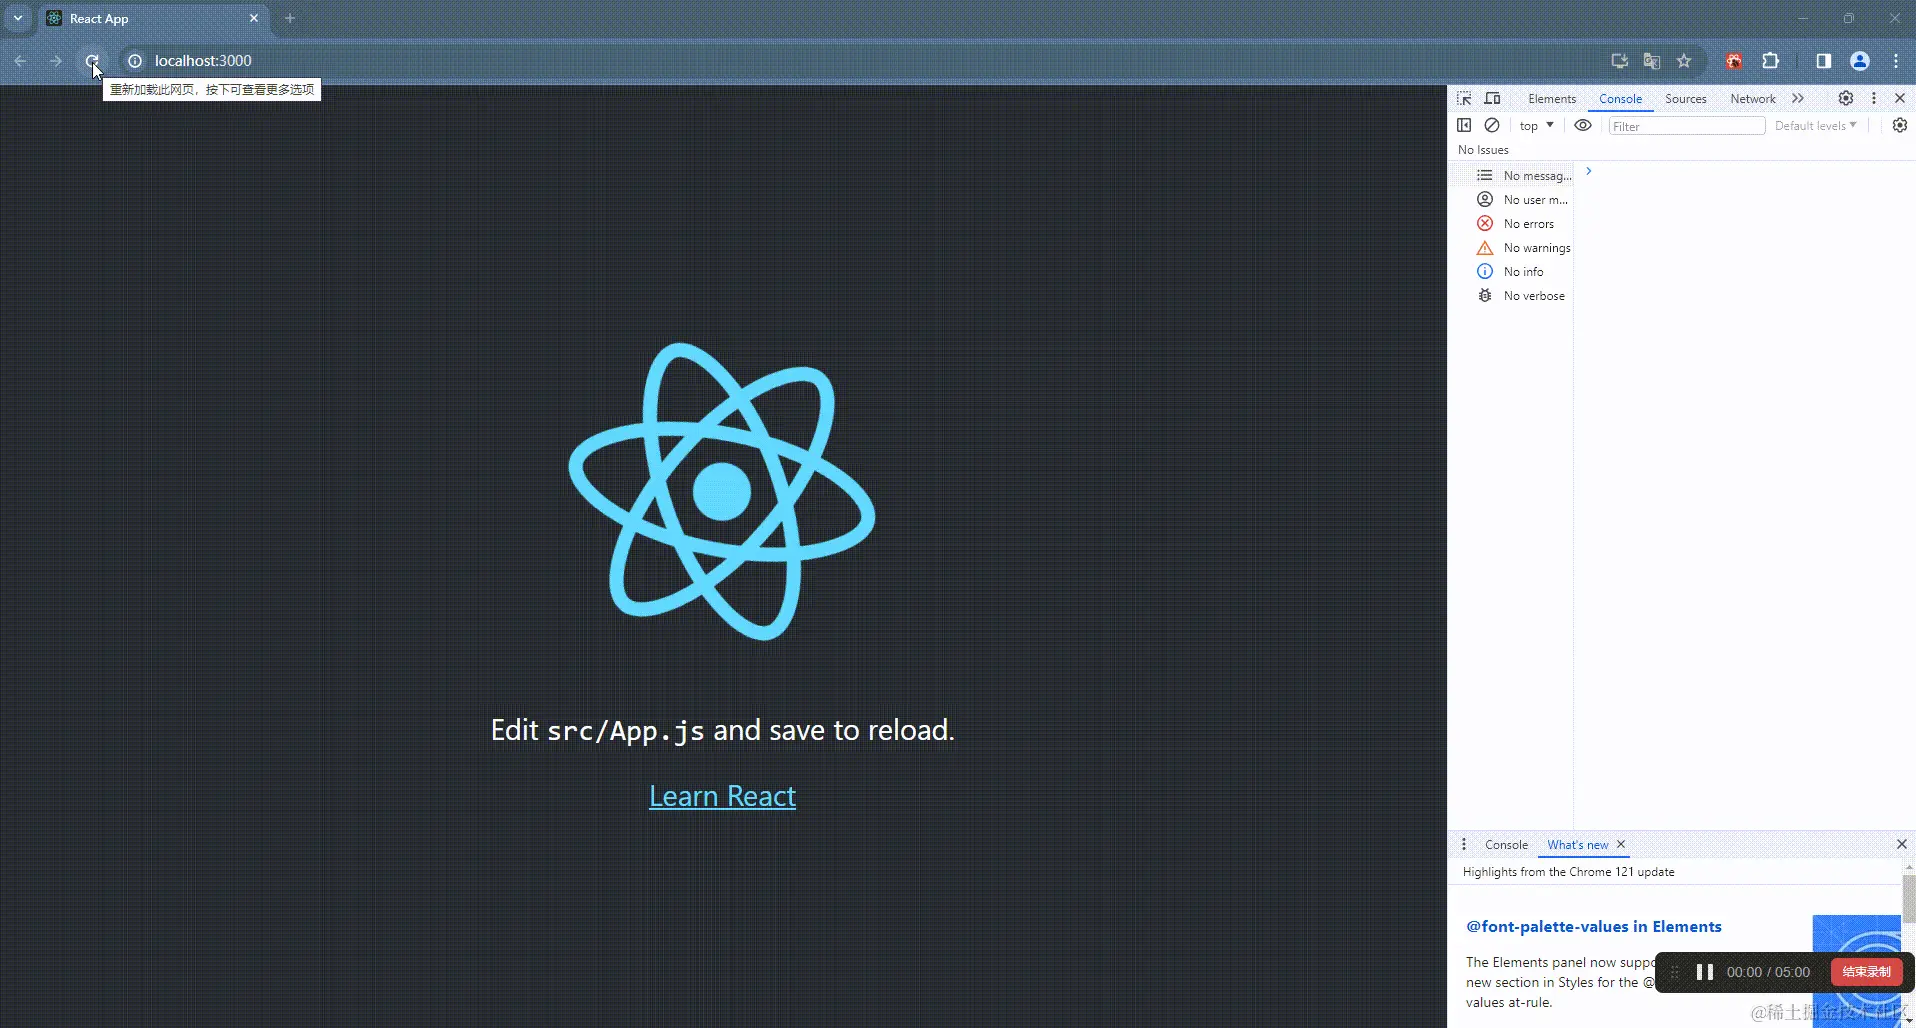Image resolution: width=1916 pixels, height=1028 pixels.
Task: Open the clear console icon
Action: (x=1492, y=125)
